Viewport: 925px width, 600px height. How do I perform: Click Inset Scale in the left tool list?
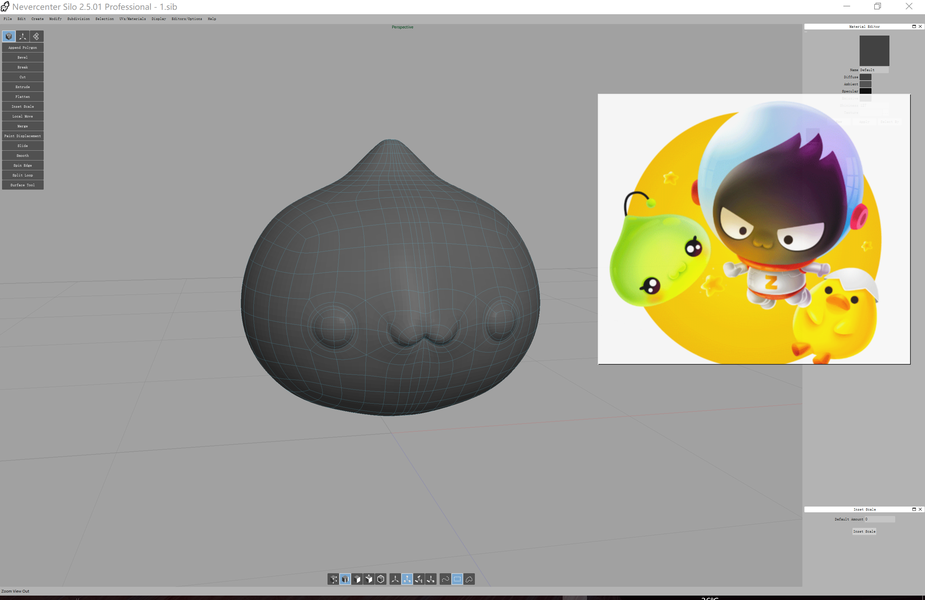(x=22, y=107)
